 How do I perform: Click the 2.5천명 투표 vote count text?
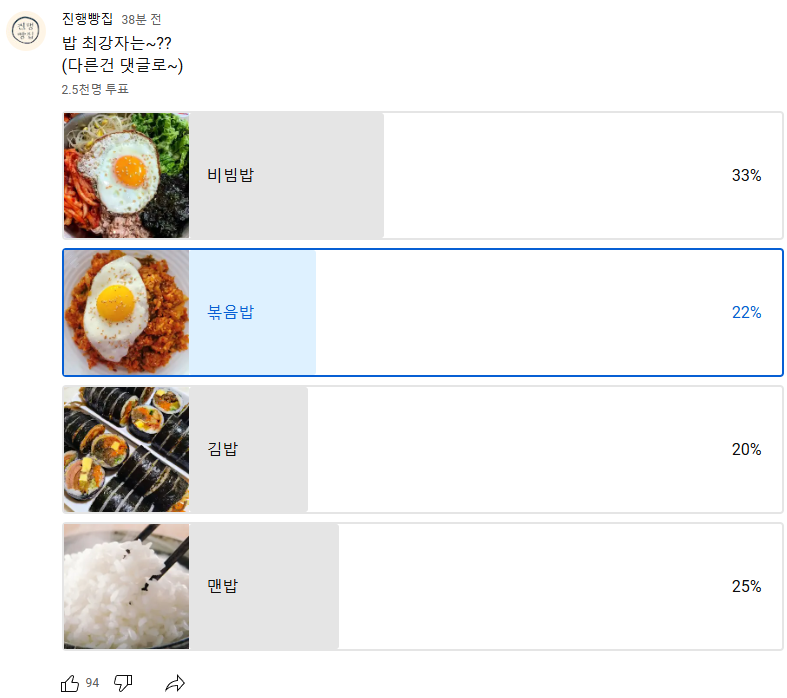coord(95,89)
